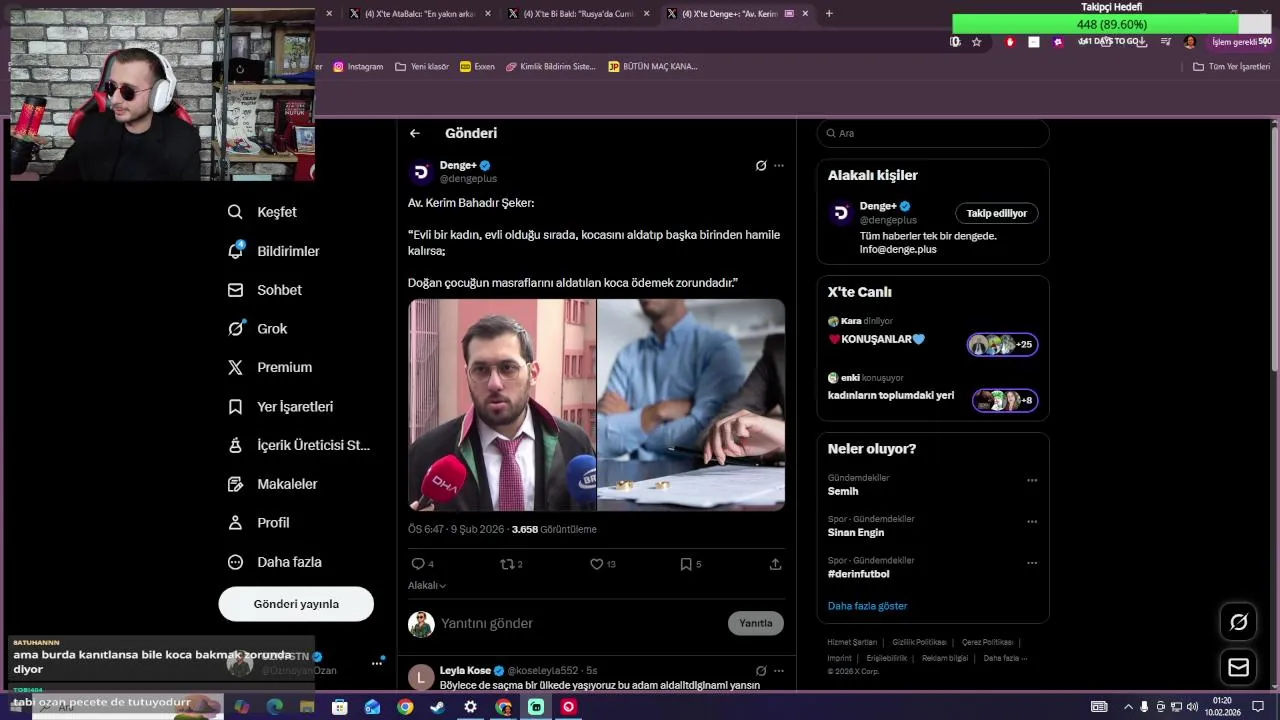This screenshot has height=720, width=1280.
Task: Open the BÜTÜN MAÇ KANA... bookmark
Action: pyautogui.click(x=653, y=67)
